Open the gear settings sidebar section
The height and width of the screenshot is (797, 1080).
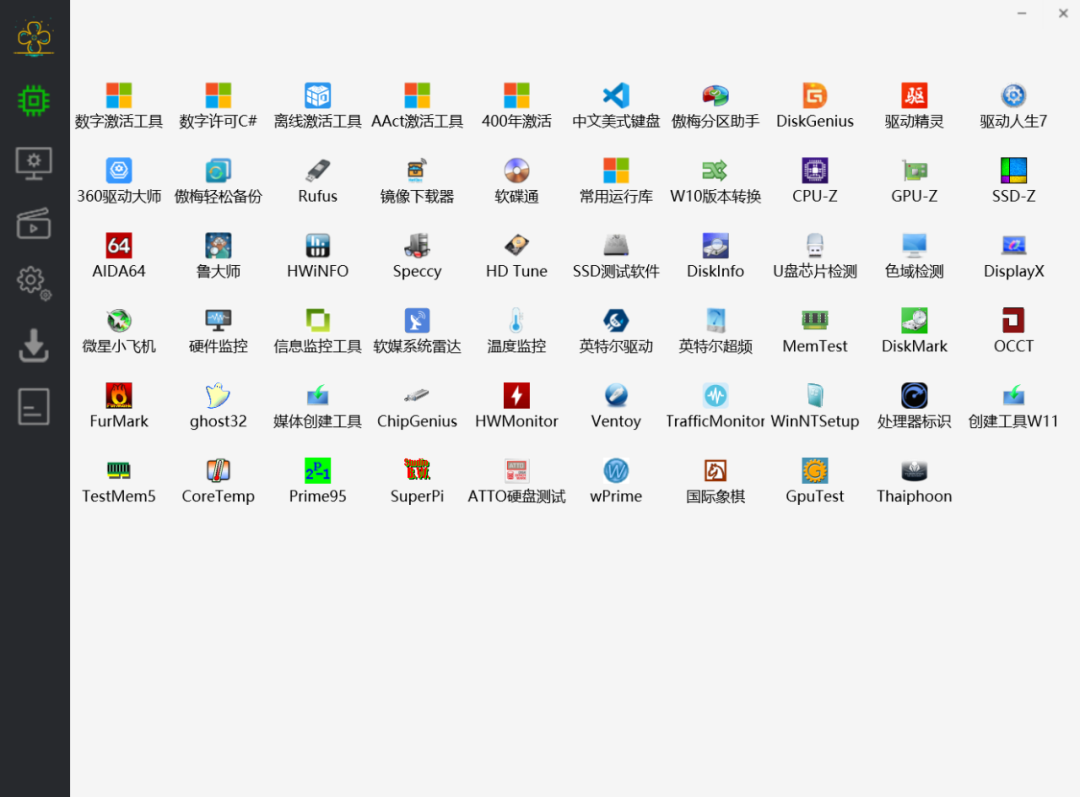34,283
